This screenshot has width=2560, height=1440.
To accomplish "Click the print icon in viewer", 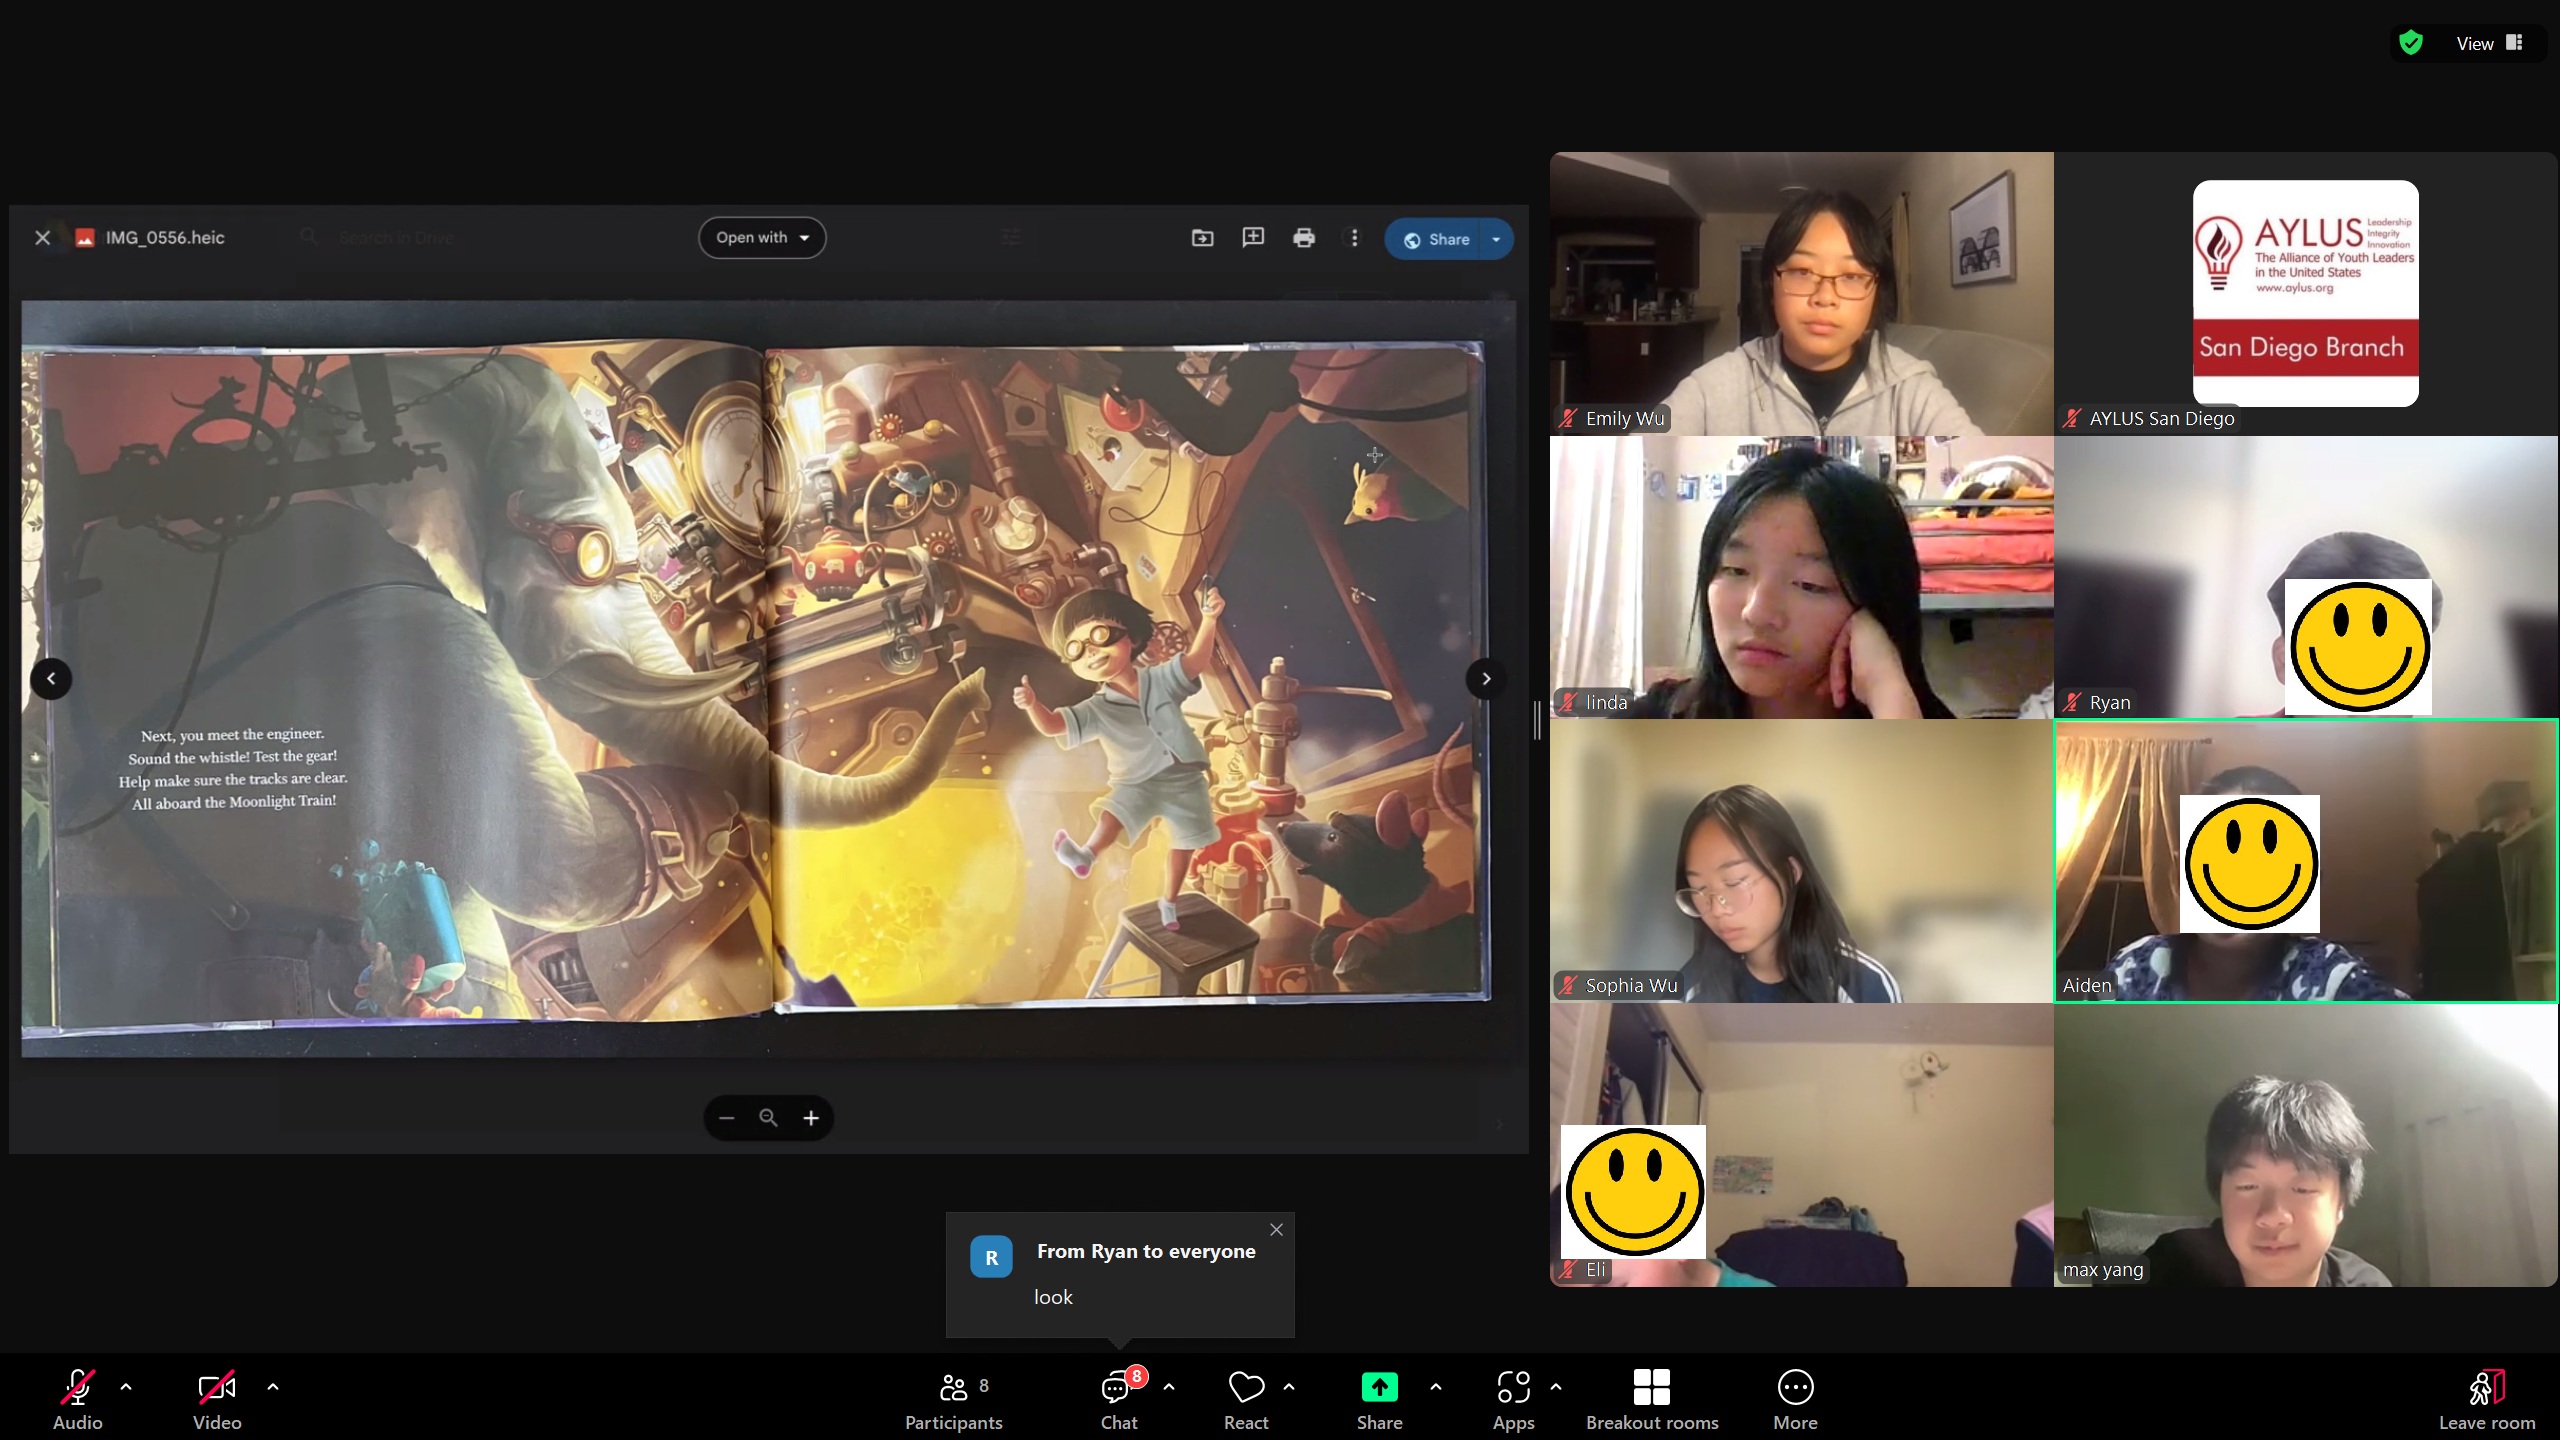I will 1303,238.
